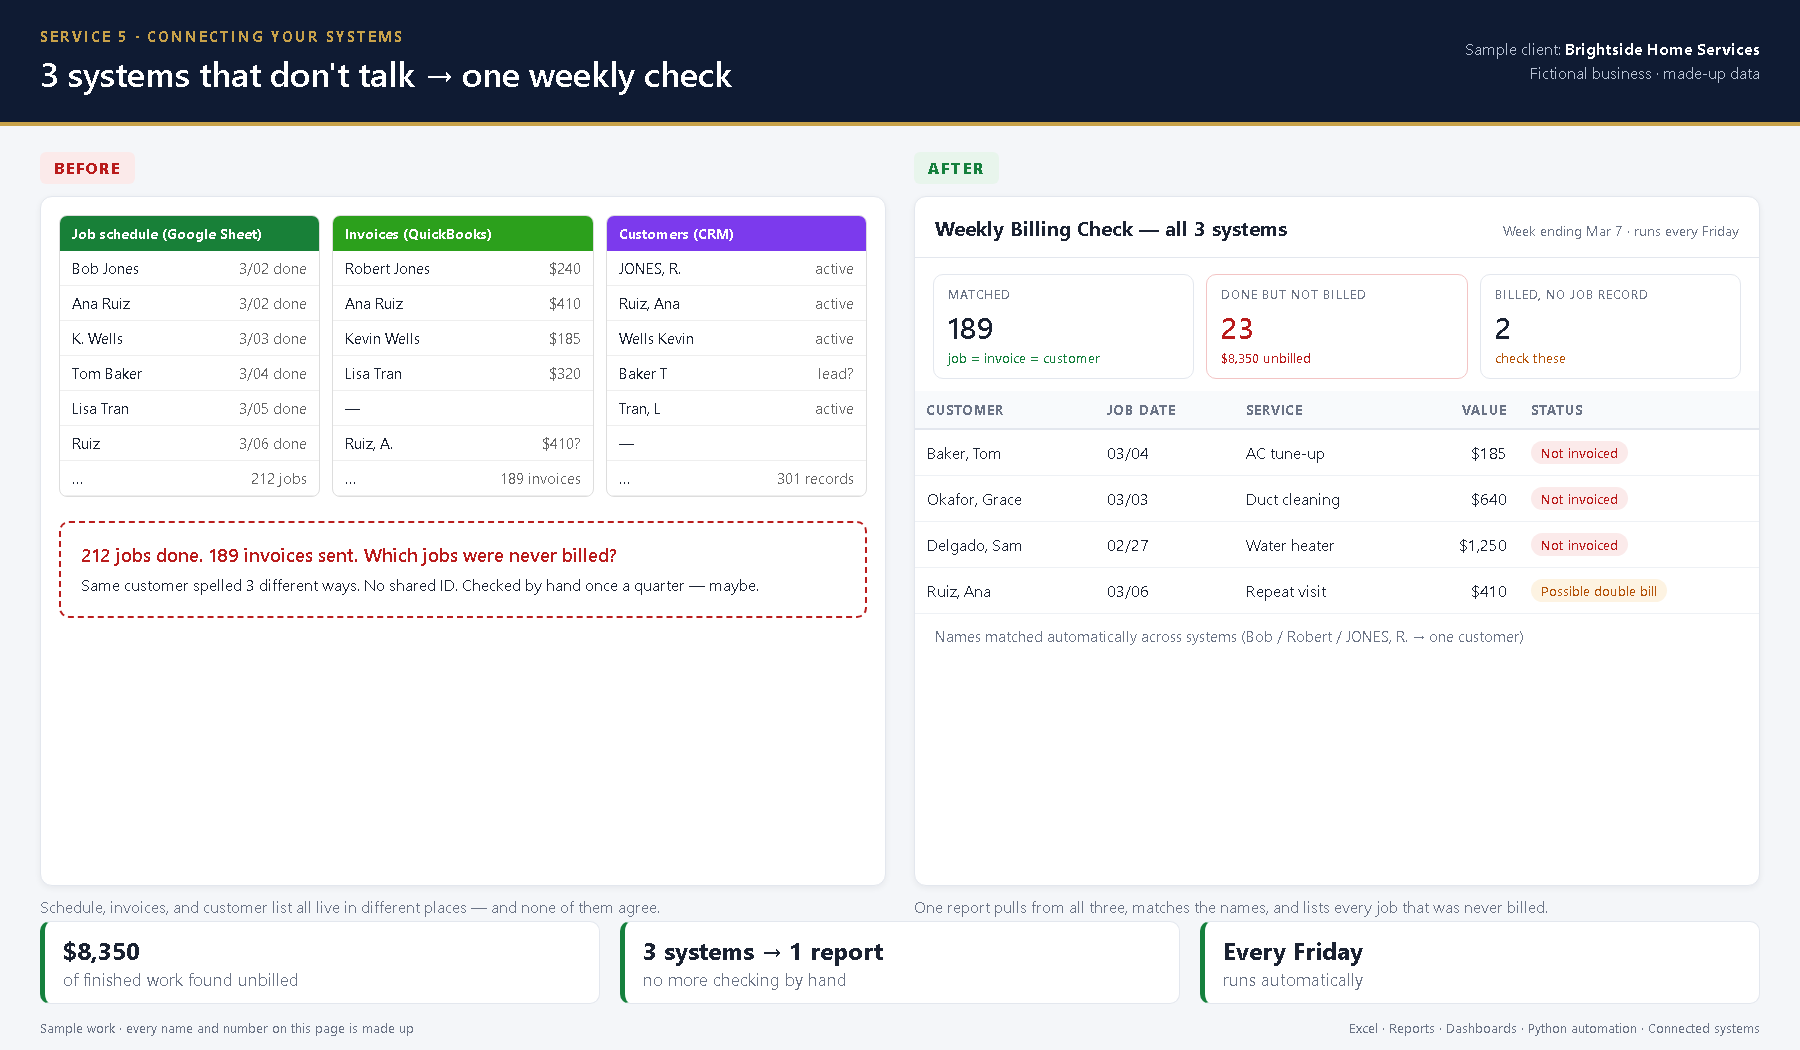Click the Duct cleaning service cell
This screenshot has height=1050, width=1800.
(1292, 499)
